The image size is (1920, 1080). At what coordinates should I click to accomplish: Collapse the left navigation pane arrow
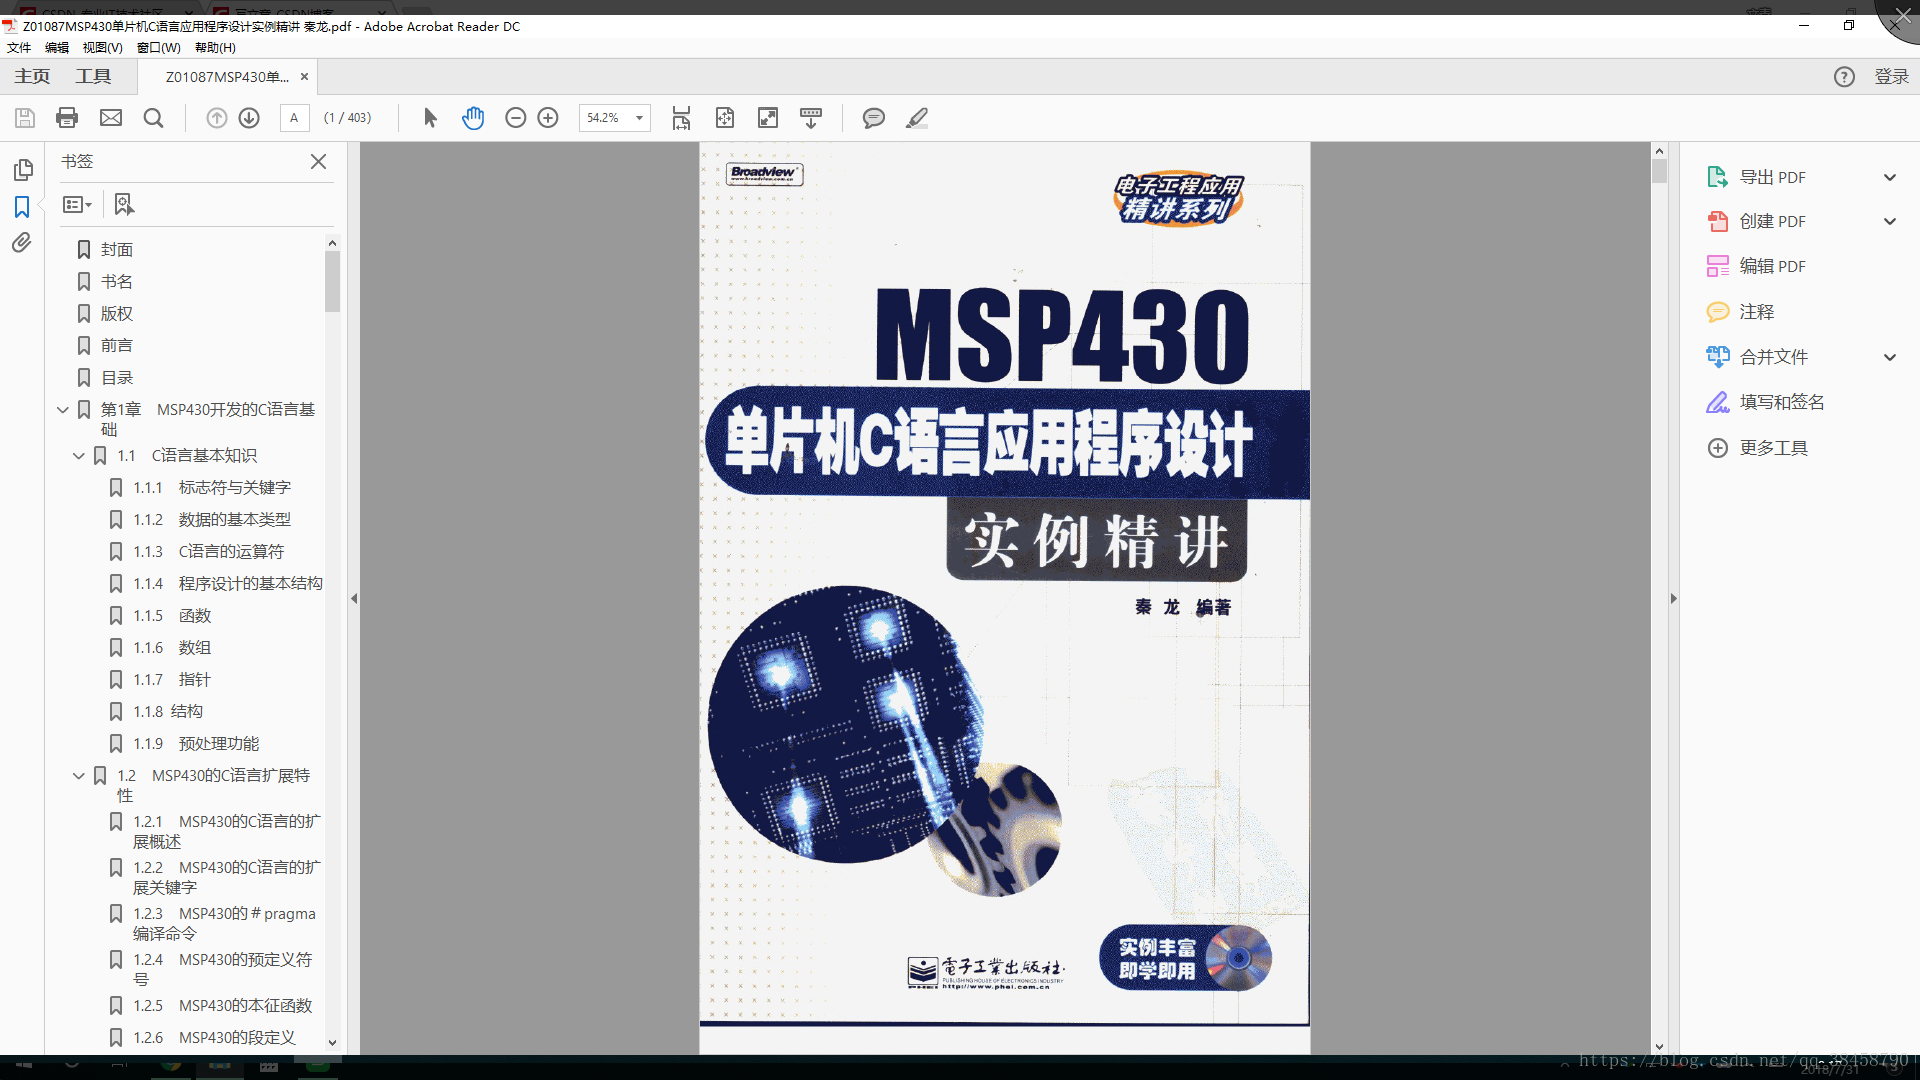[x=354, y=598]
